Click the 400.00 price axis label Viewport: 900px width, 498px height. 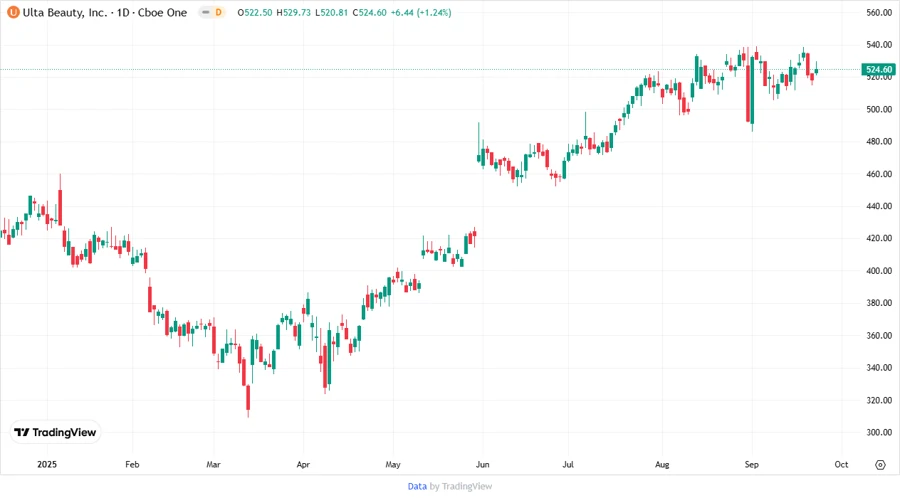[x=879, y=271]
